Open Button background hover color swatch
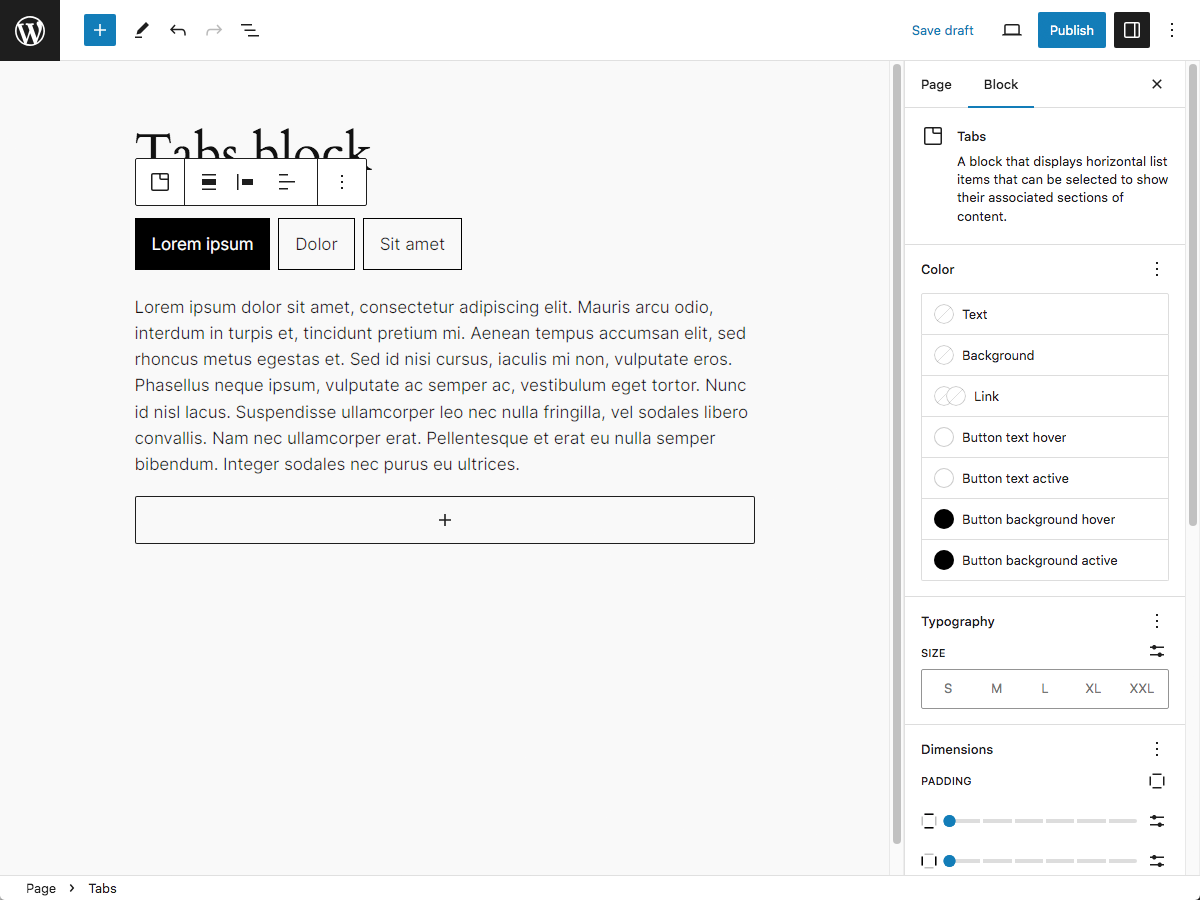This screenshot has width=1200, height=900. (x=1045, y=519)
